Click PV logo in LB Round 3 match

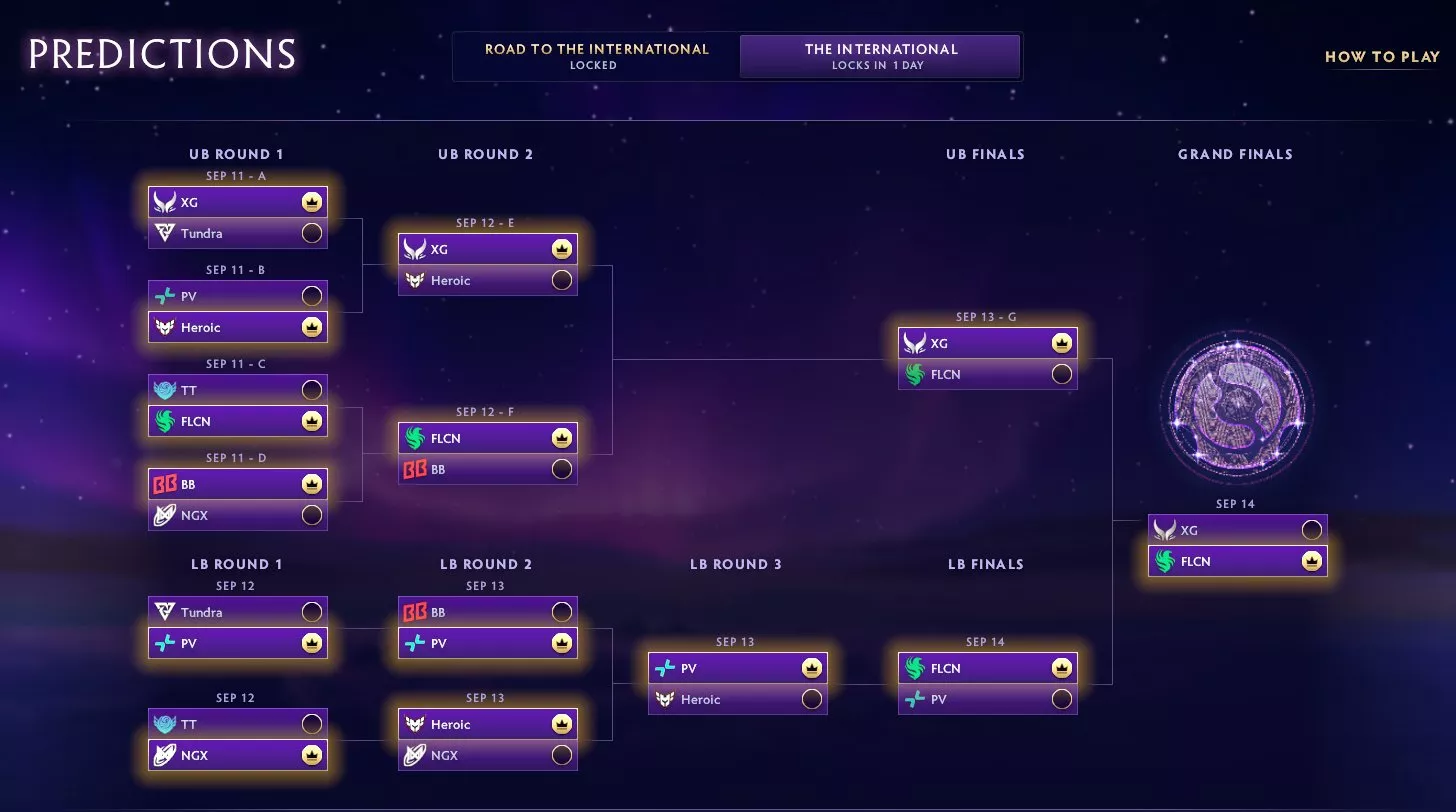664,668
